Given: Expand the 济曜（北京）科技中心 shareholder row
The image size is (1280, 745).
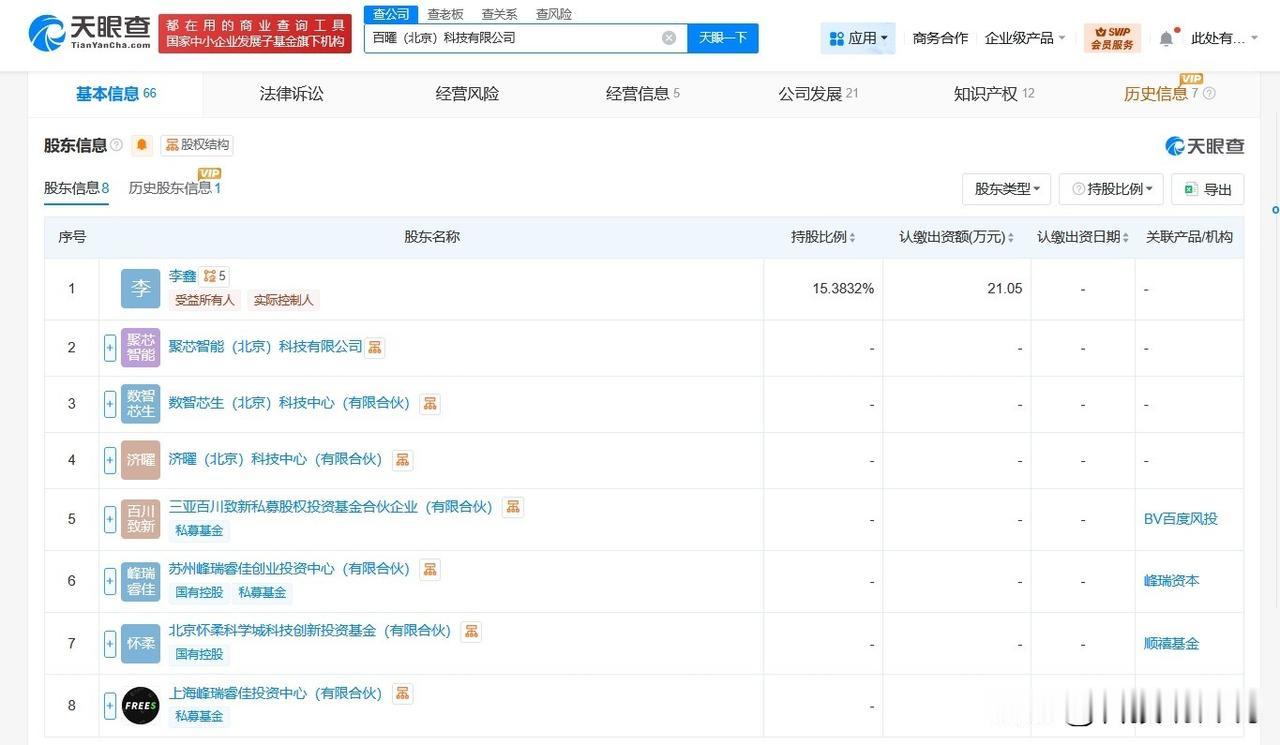Looking at the screenshot, I should point(110,460).
